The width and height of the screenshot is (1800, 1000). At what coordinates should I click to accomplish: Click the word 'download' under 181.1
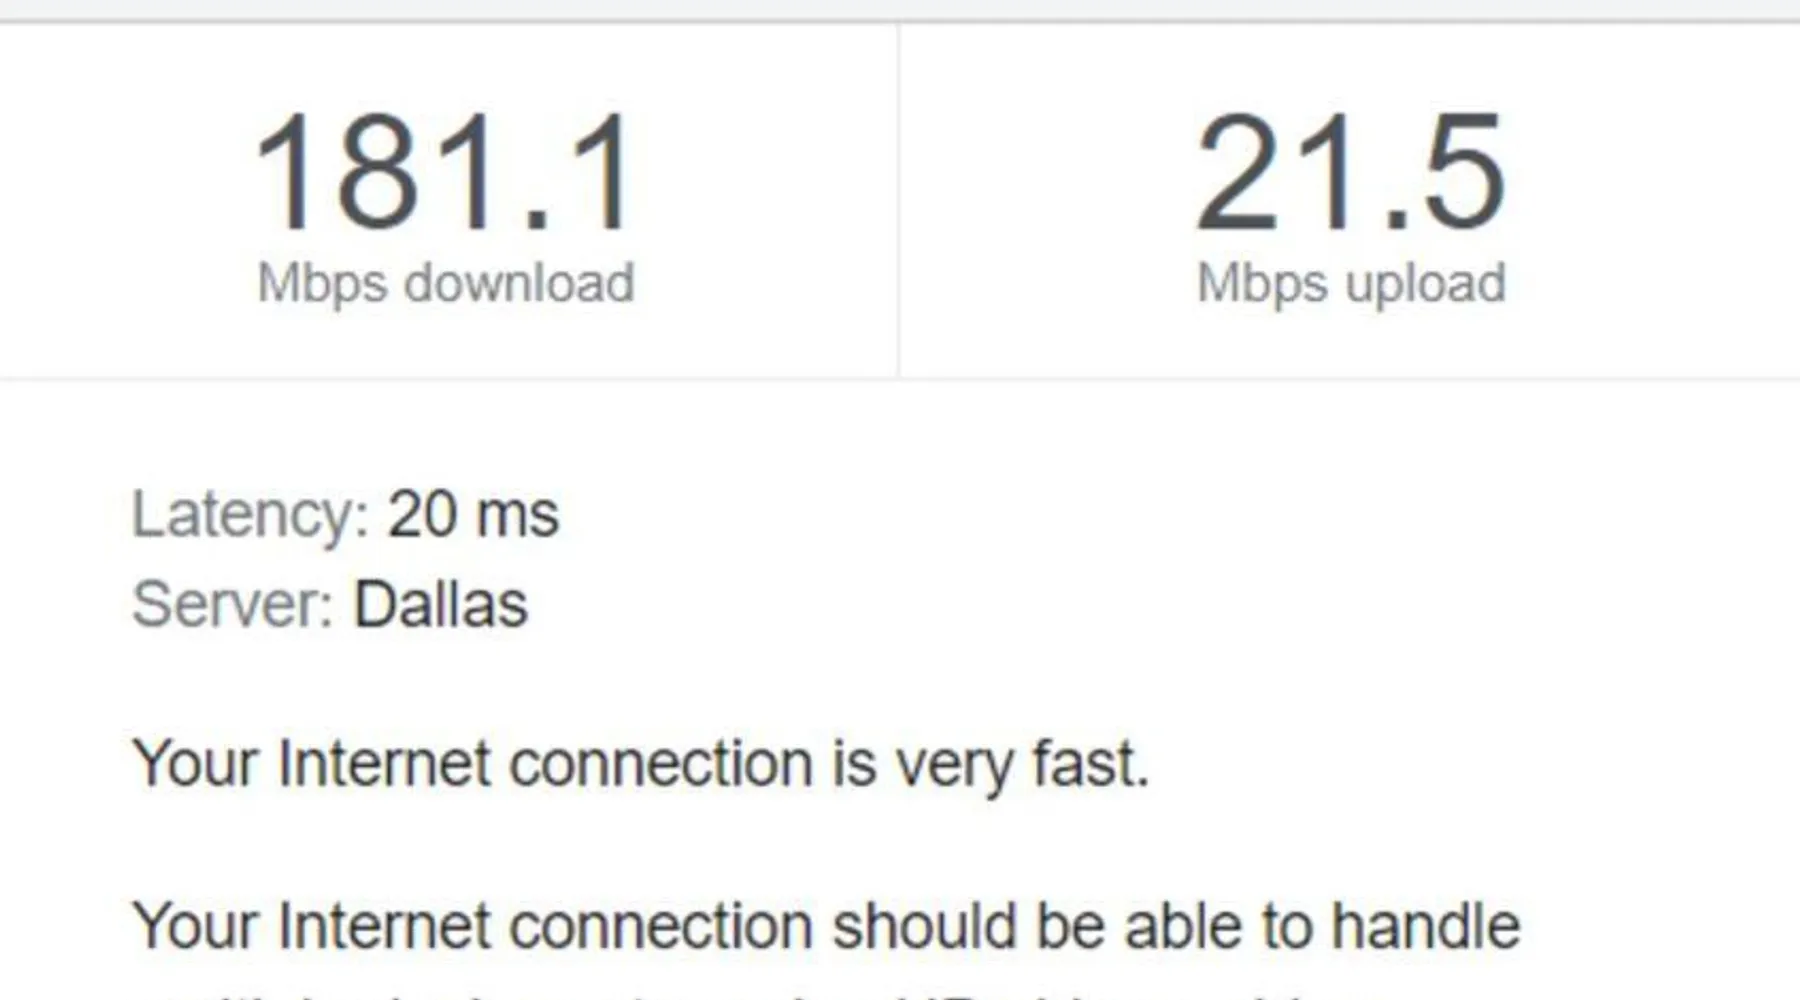click(x=519, y=282)
